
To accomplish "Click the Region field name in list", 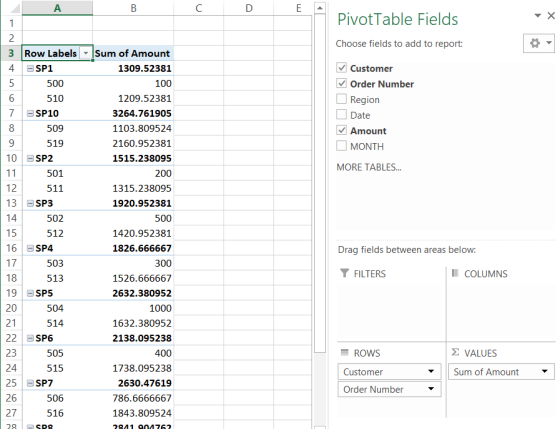I will click(x=365, y=100).
